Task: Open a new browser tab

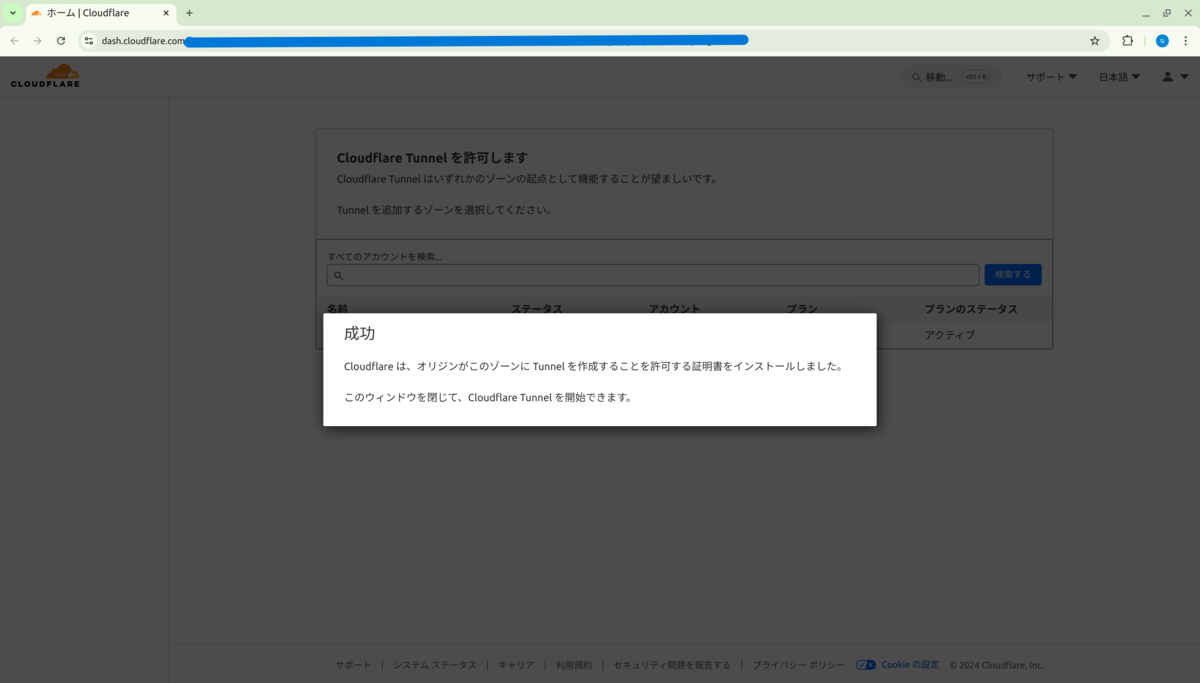Action: 189,13
